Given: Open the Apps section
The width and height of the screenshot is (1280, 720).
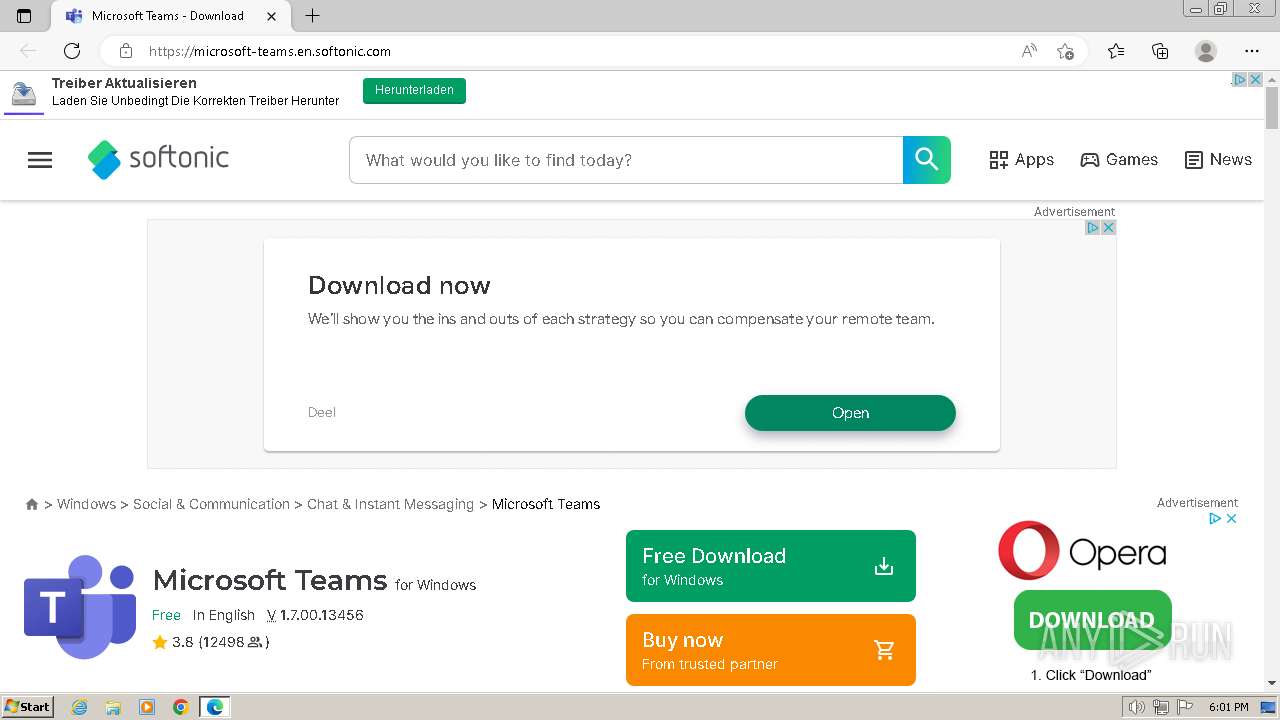Looking at the screenshot, I should coord(1021,160).
